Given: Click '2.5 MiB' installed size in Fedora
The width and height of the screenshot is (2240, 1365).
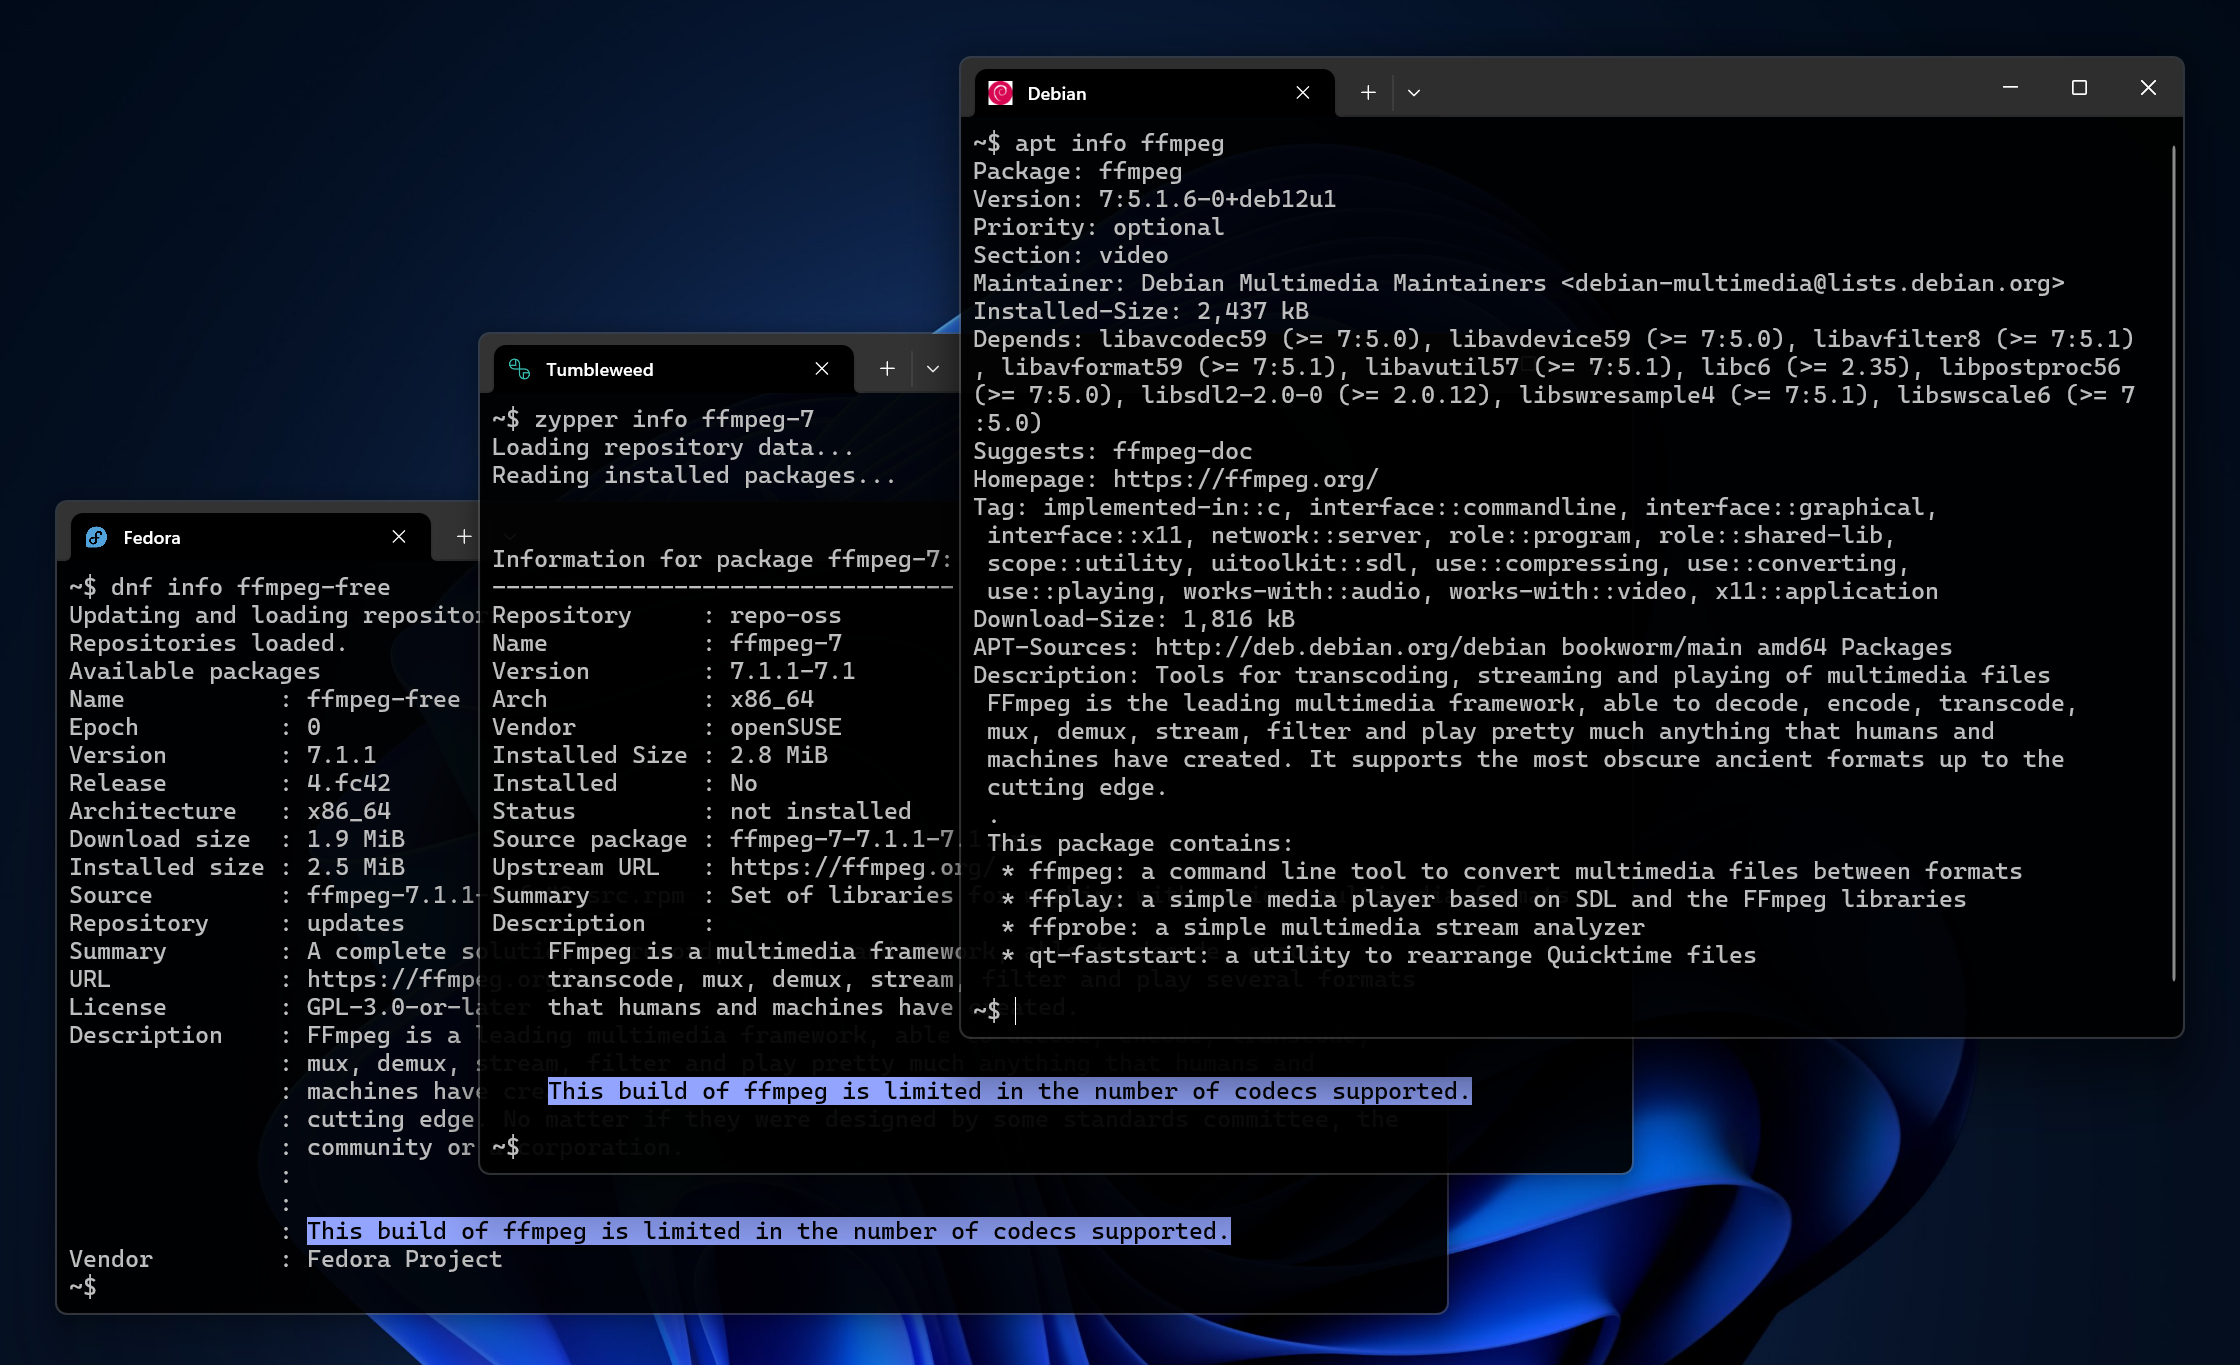Looking at the screenshot, I should (x=355, y=867).
